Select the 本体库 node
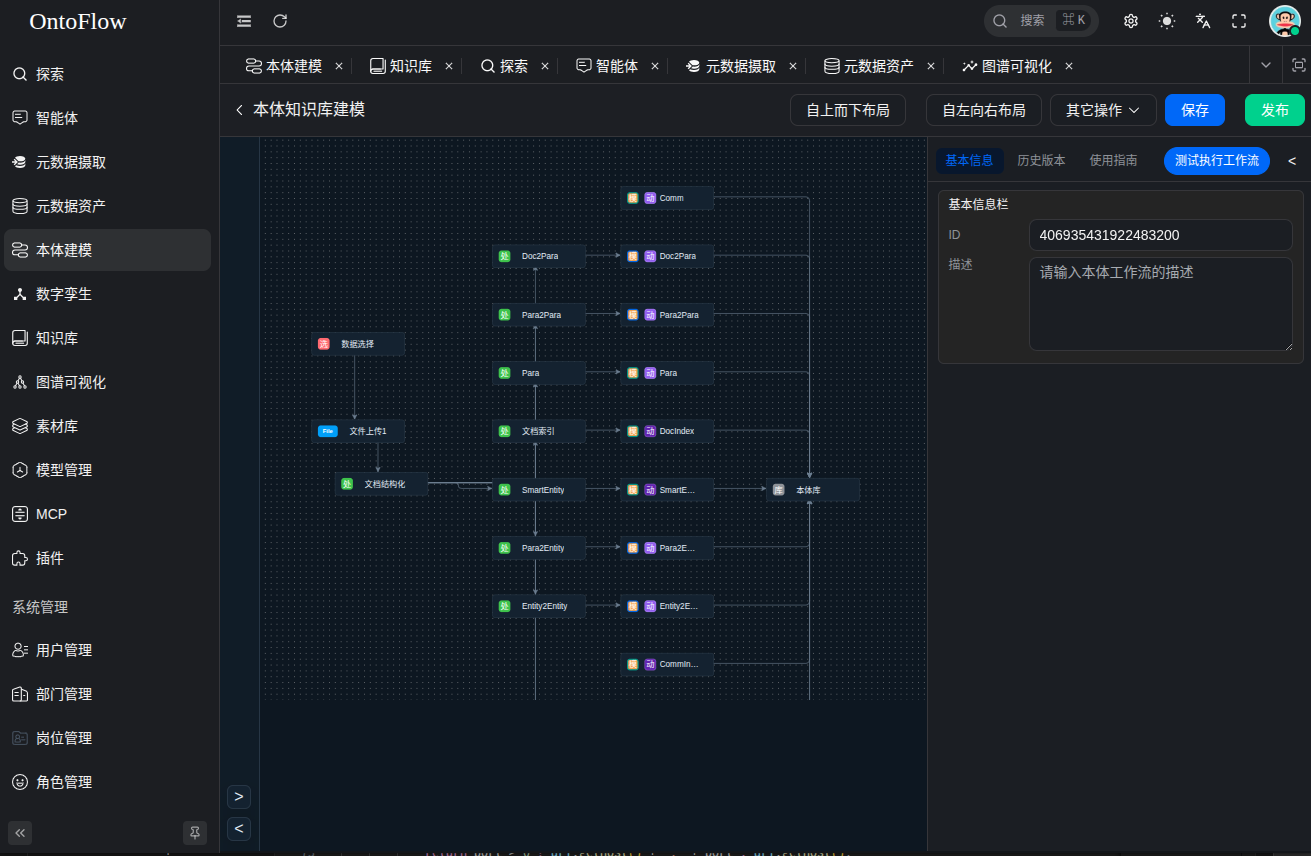 tap(813, 490)
